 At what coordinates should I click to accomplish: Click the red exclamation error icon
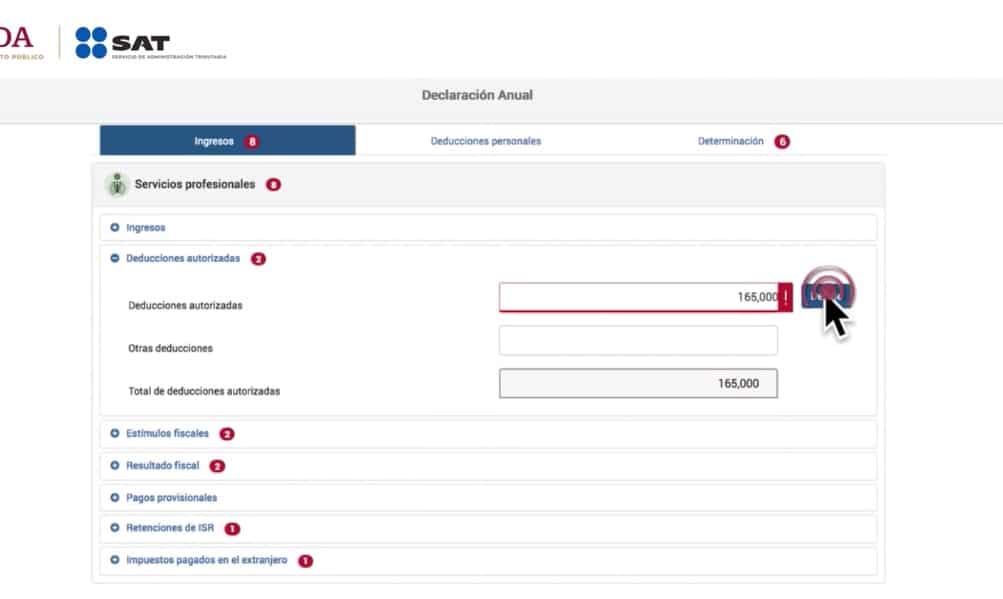785,297
